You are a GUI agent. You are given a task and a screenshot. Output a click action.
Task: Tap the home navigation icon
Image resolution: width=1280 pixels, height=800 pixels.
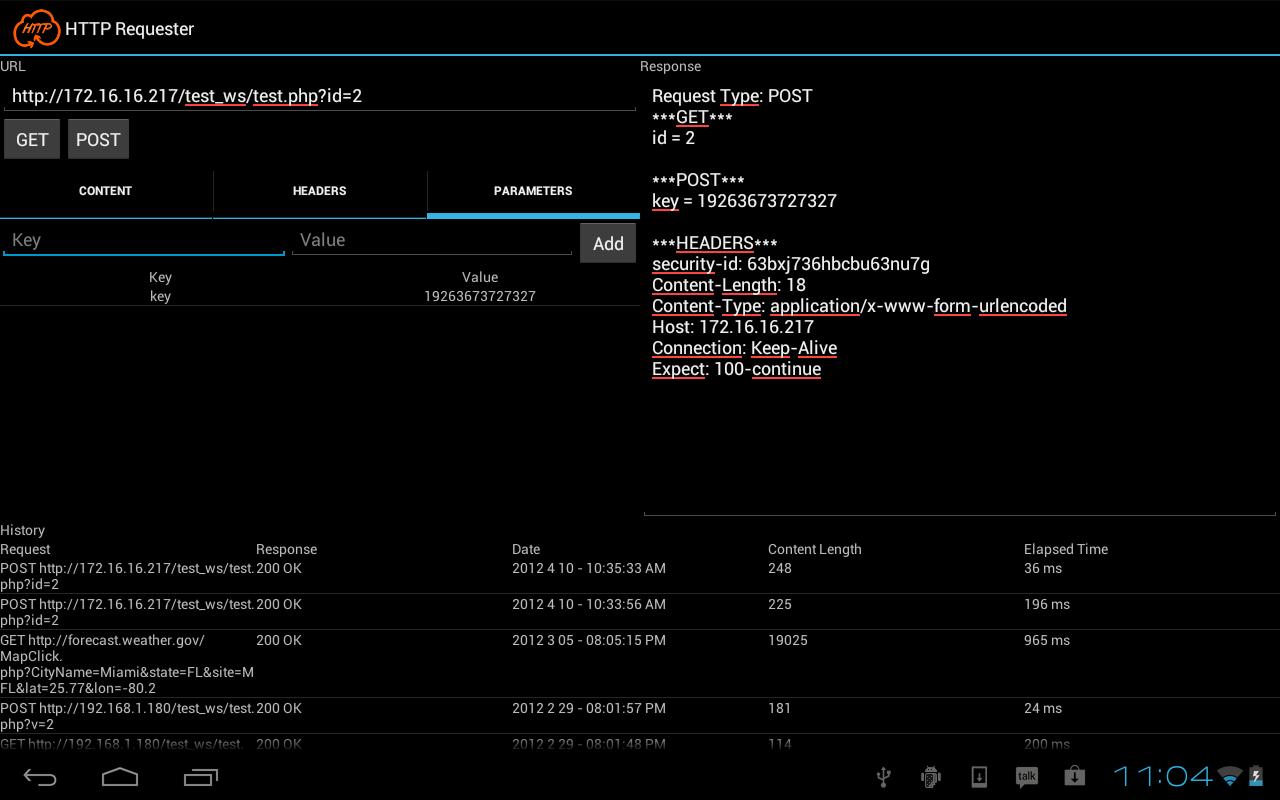[x=120, y=777]
